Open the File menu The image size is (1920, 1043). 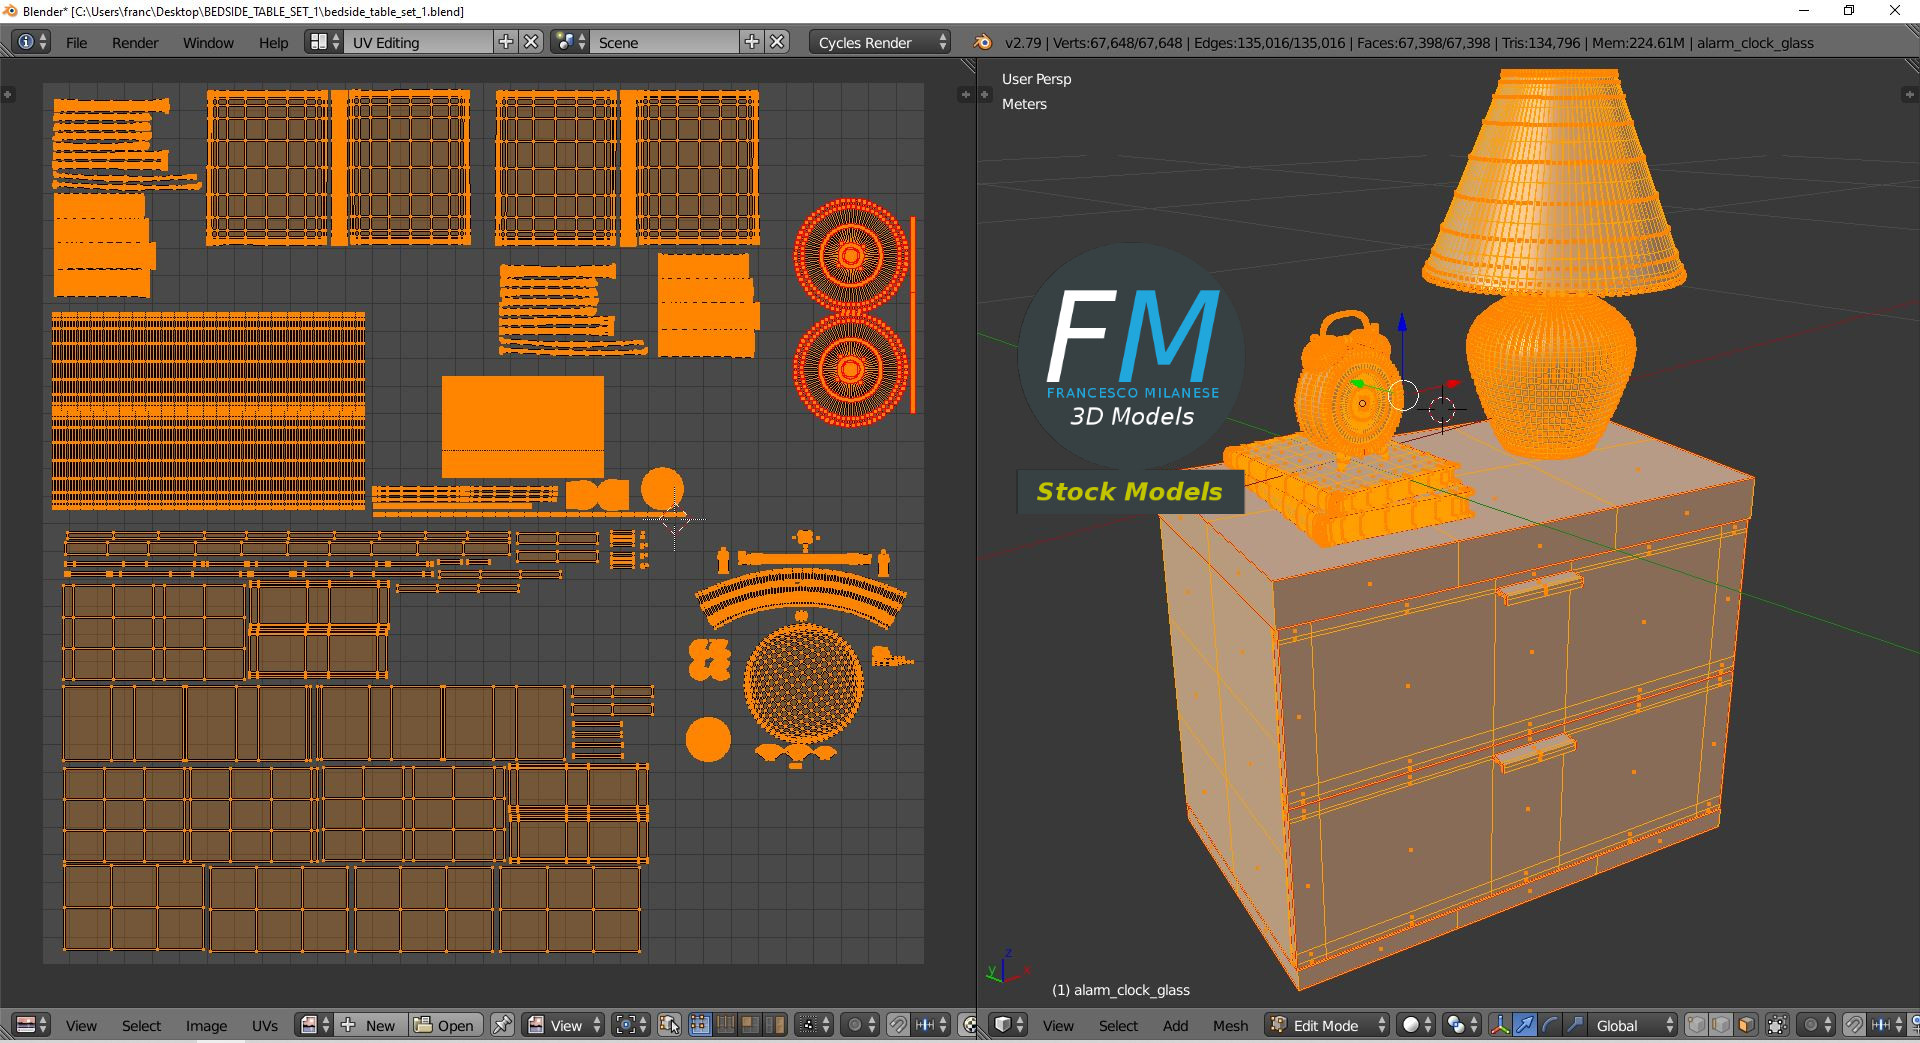(x=76, y=43)
